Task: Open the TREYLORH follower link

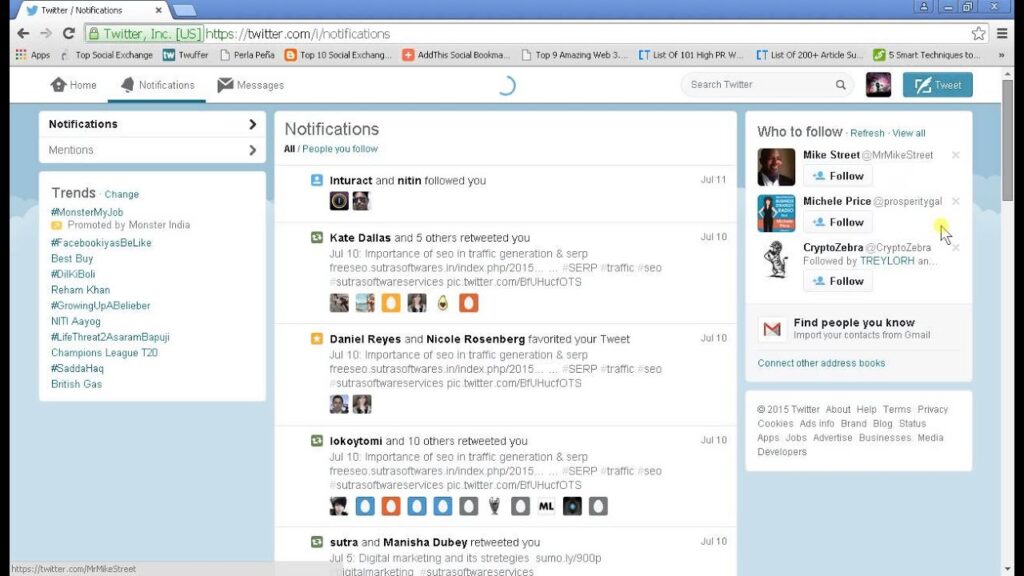Action: pyautogui.click(x=887, y=261)
